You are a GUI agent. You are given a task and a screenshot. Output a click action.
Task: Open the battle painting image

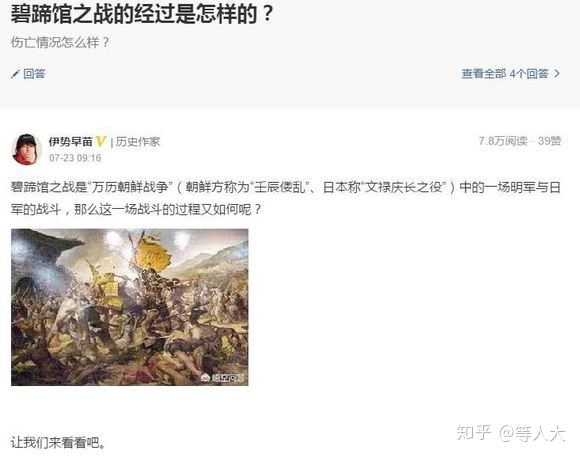[129, 307]
